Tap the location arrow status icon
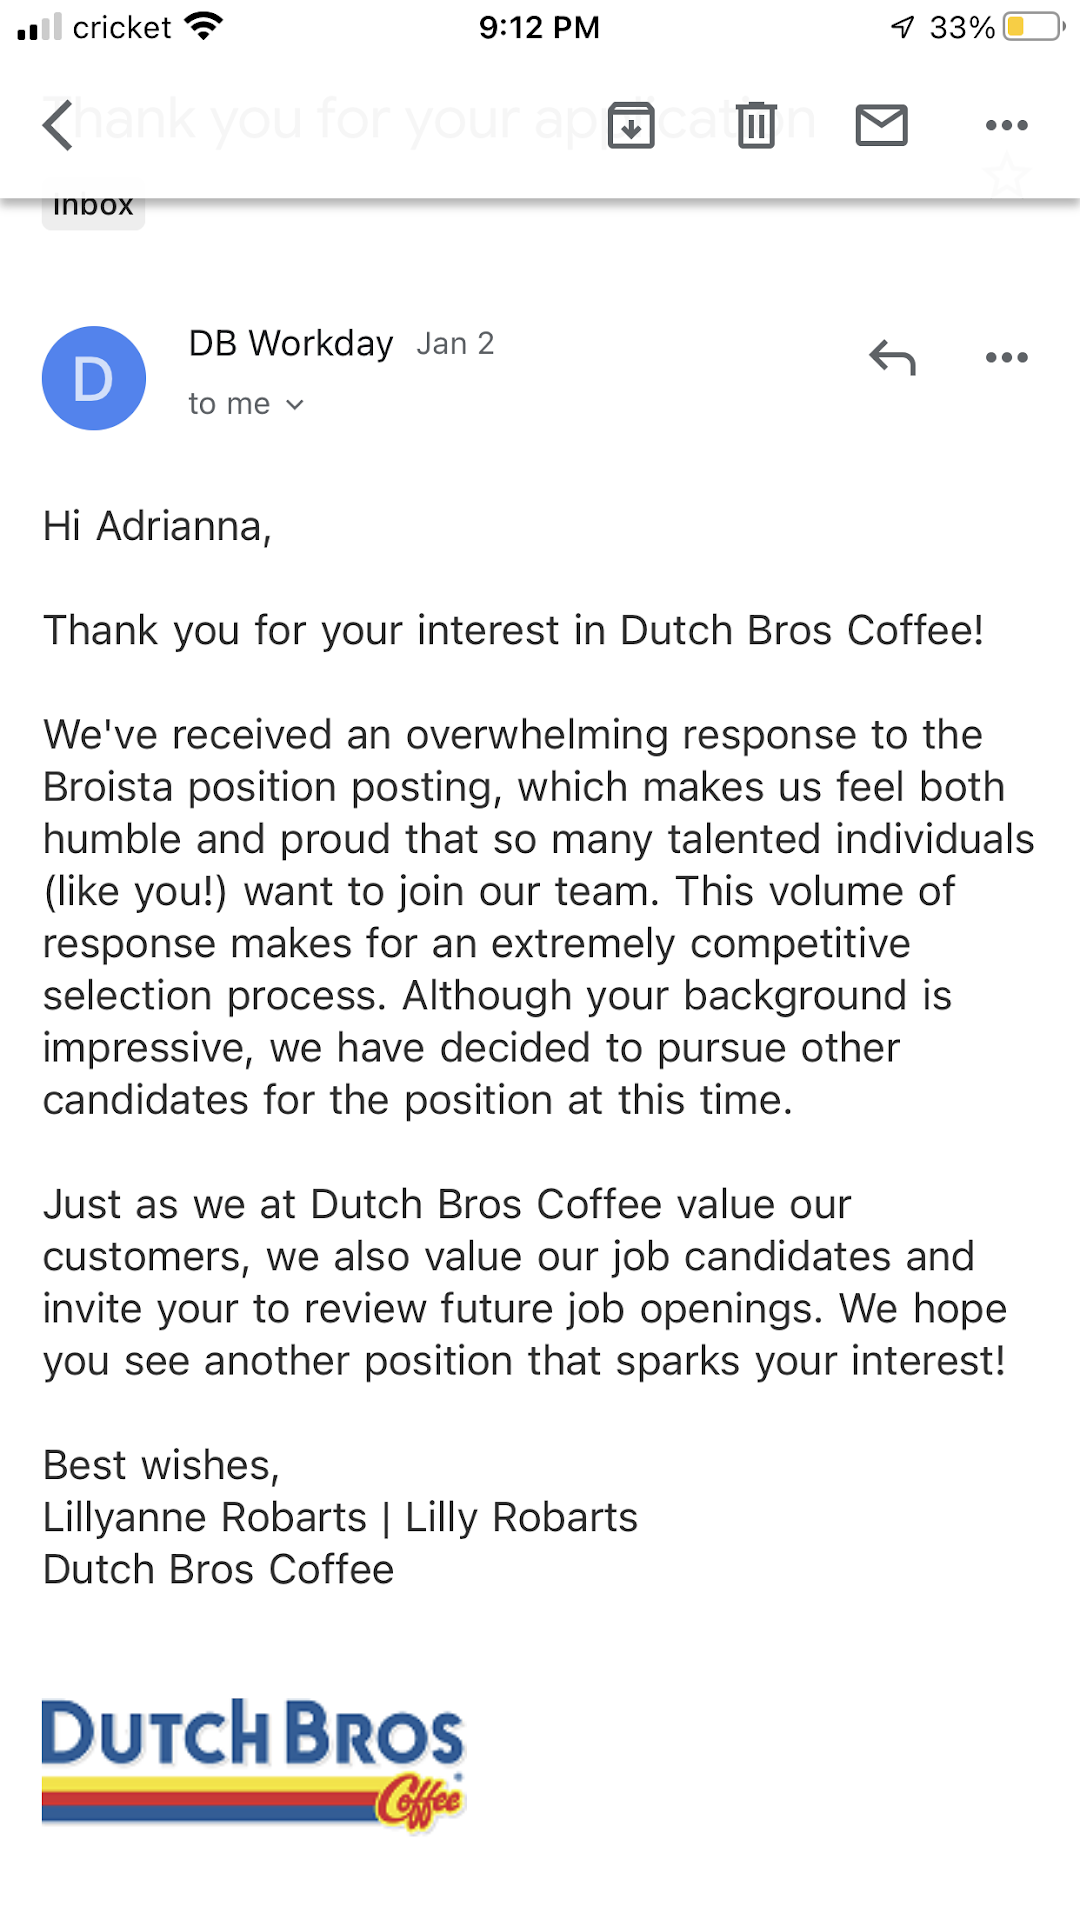Screen dimensions: 1080x1920 click(902, 27)
